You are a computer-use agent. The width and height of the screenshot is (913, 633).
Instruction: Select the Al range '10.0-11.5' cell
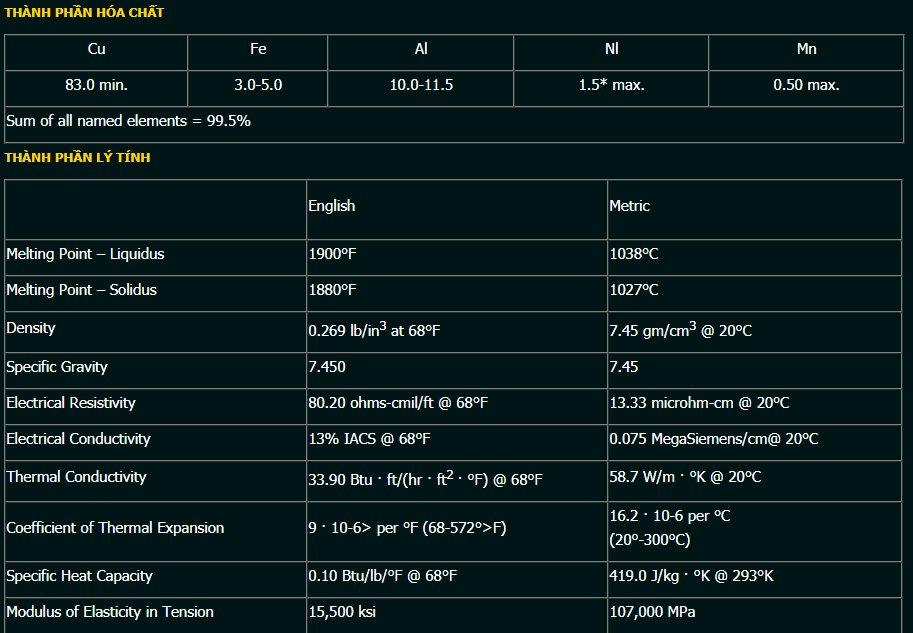point(421,85)
